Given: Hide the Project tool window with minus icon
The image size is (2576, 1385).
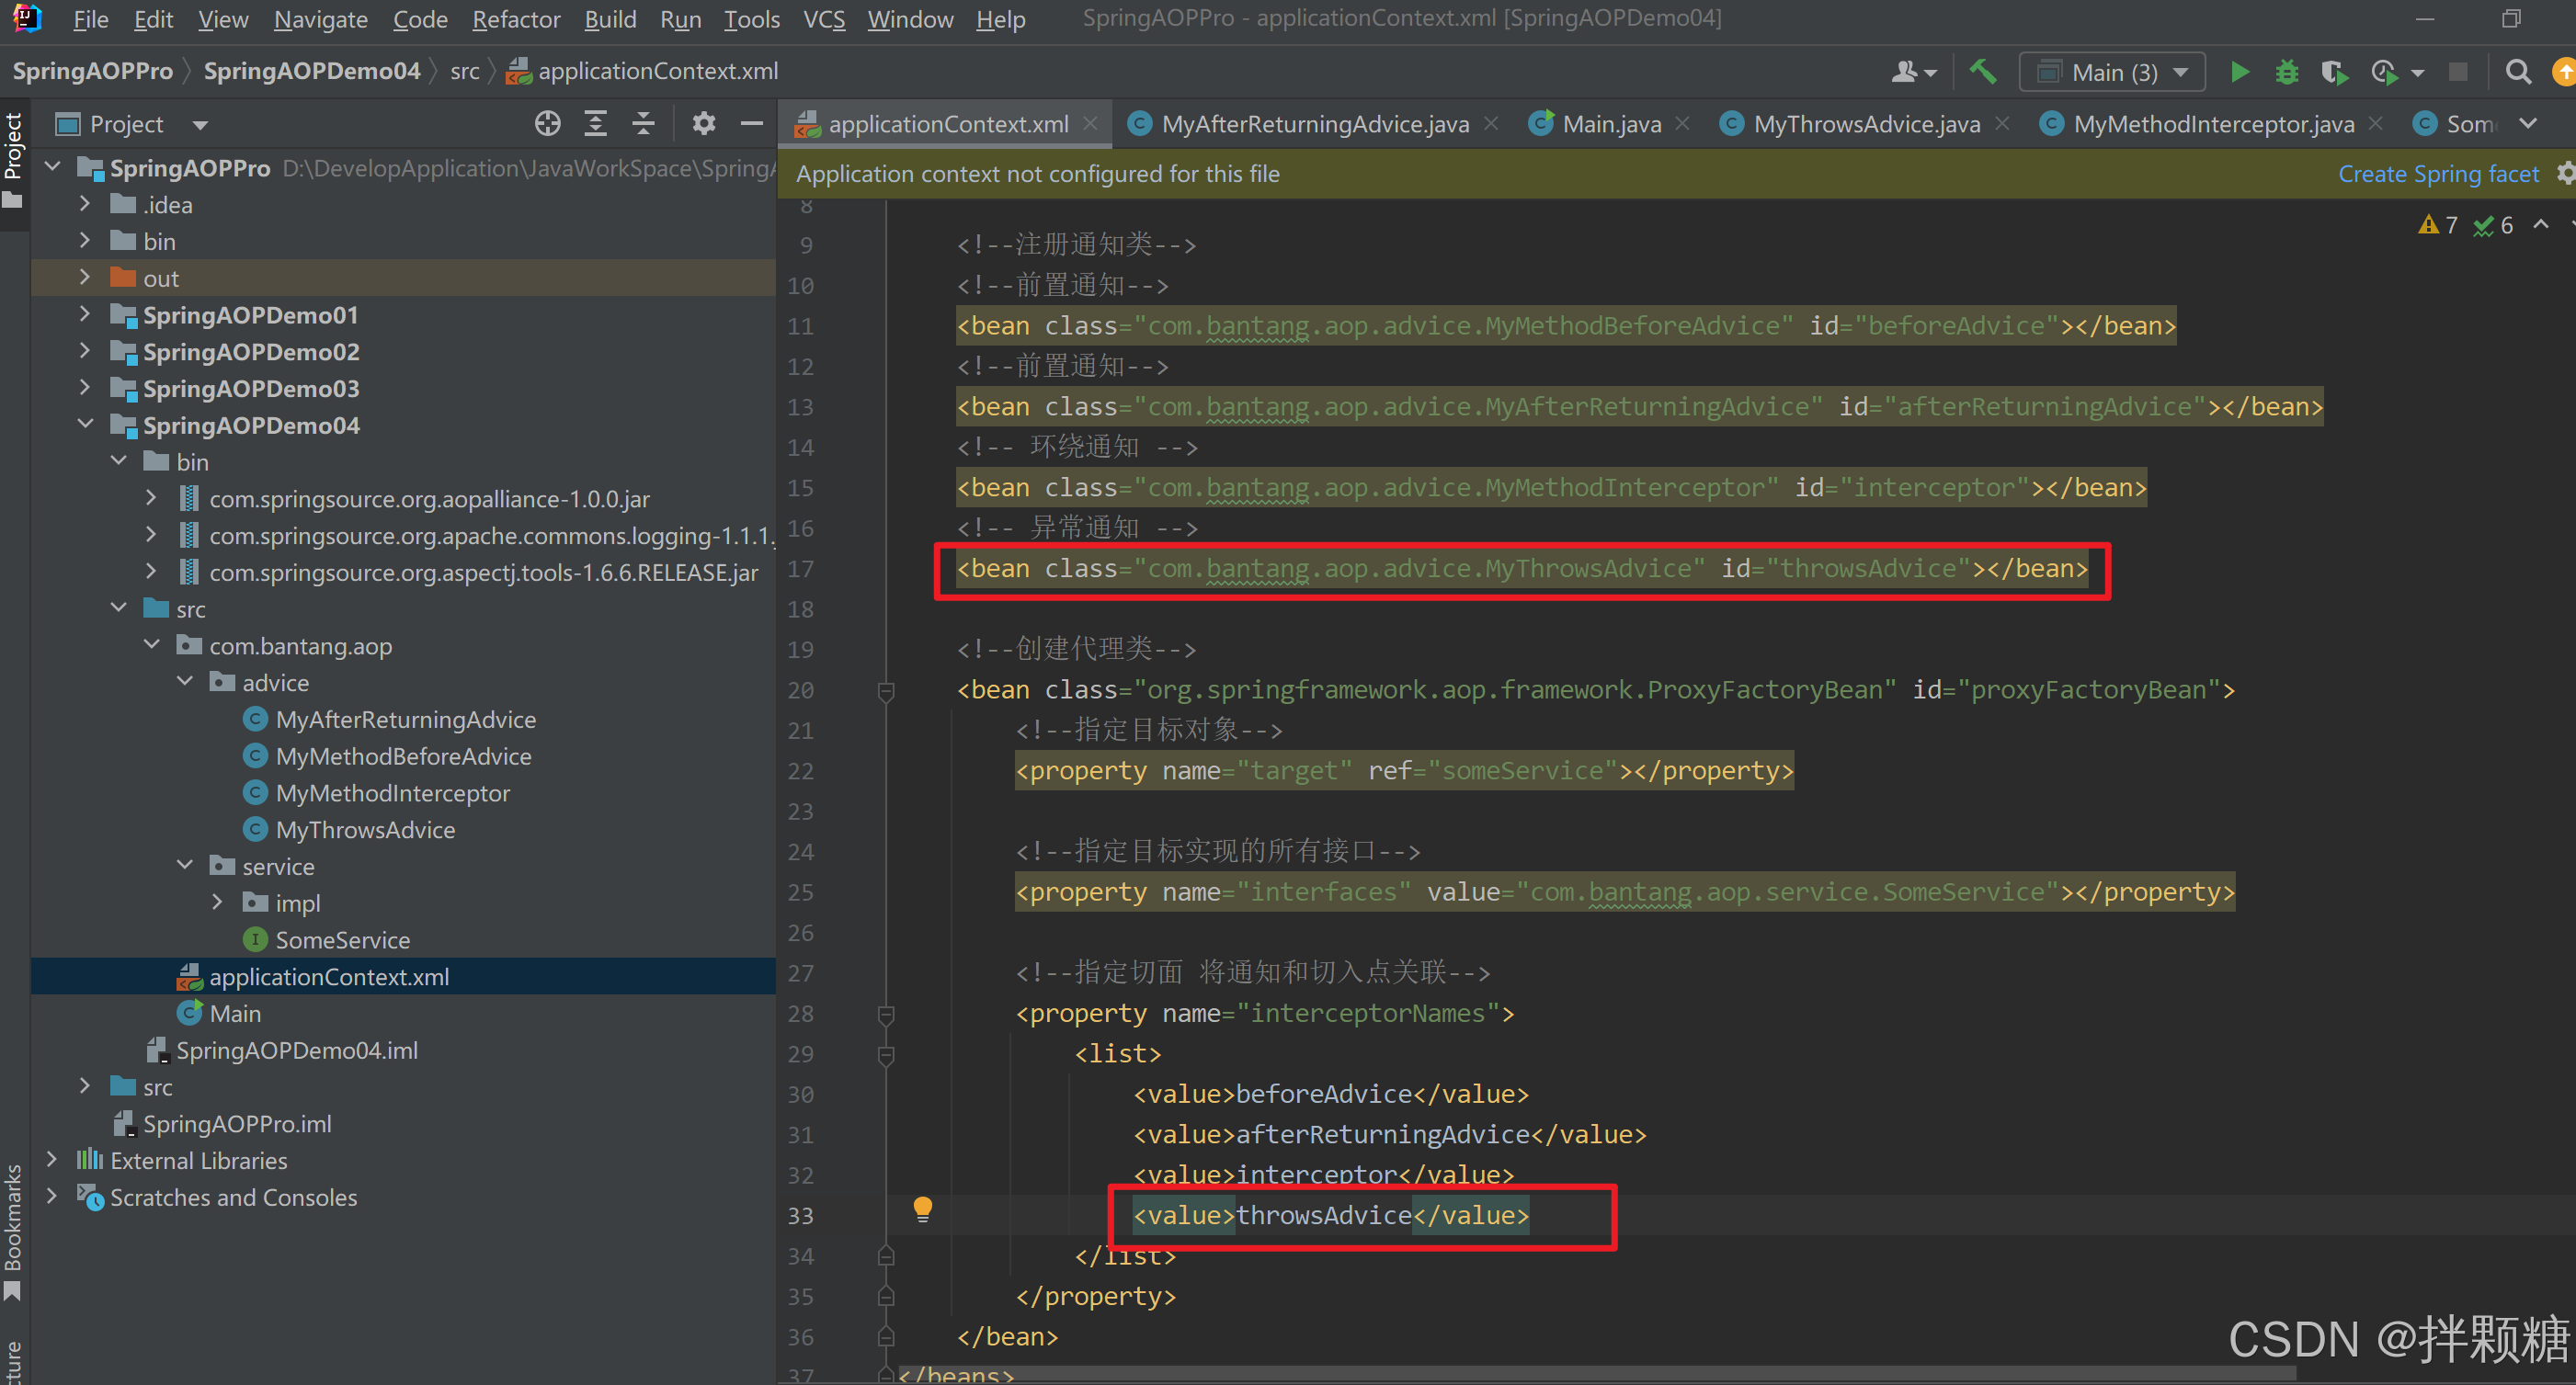Looking at the screenshot, I should (752, 124).
